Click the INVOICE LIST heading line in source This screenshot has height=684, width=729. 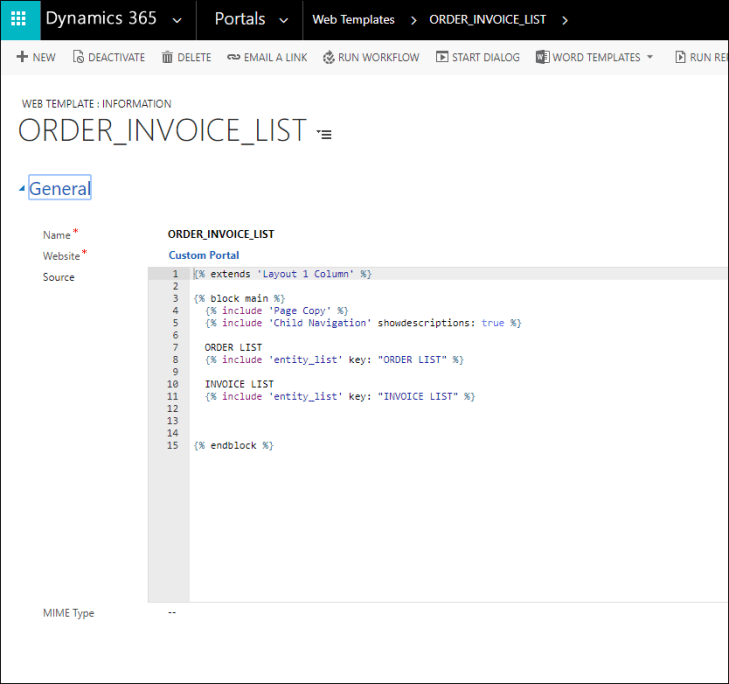tap(239, 384)
